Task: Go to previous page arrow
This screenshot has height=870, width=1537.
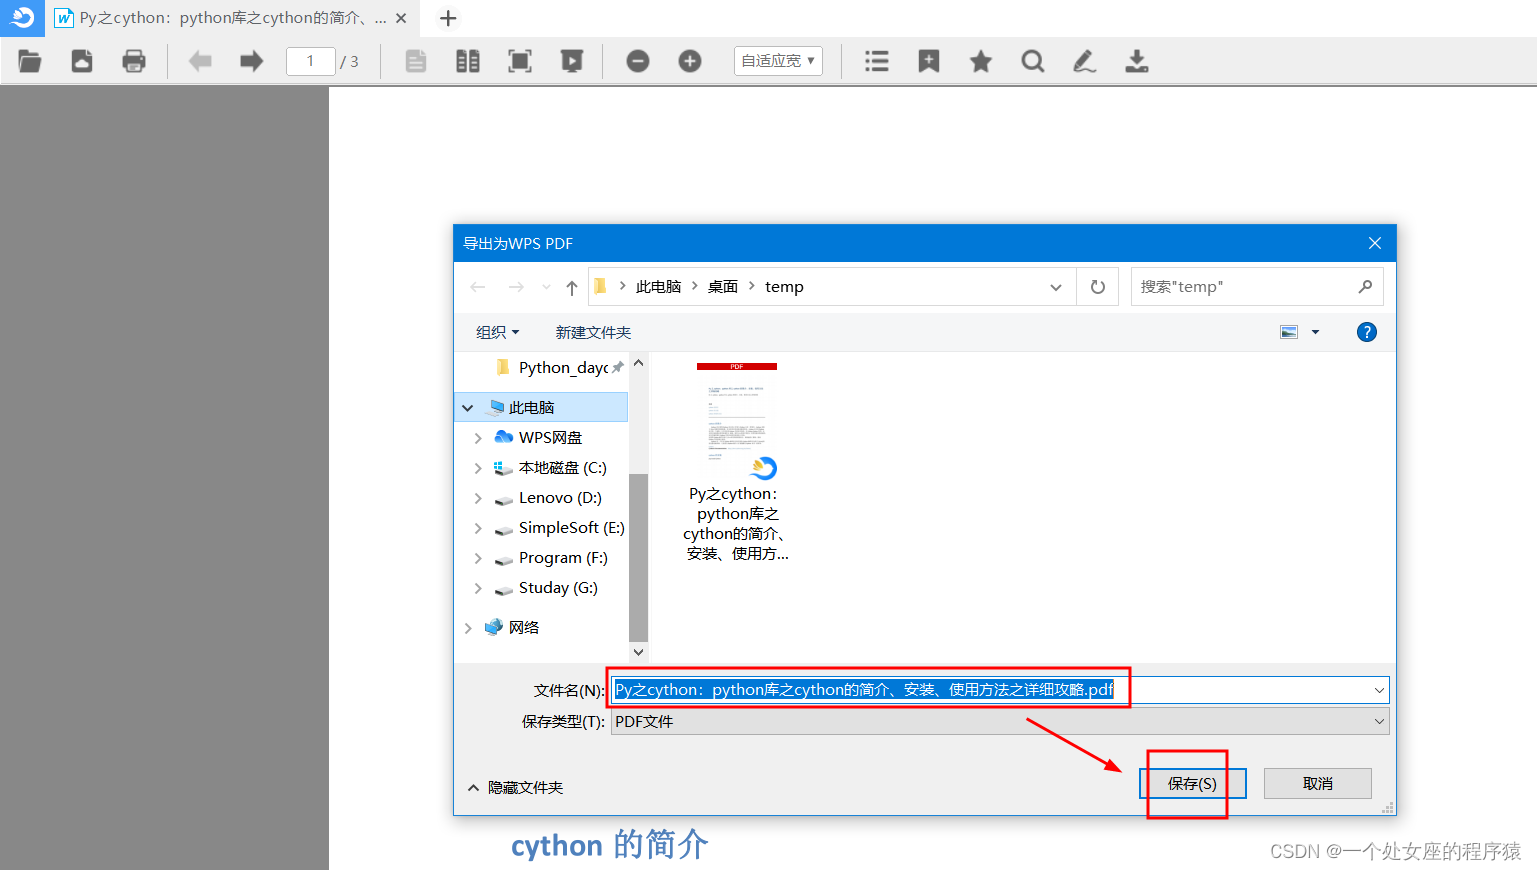Action: coord(200,61)
